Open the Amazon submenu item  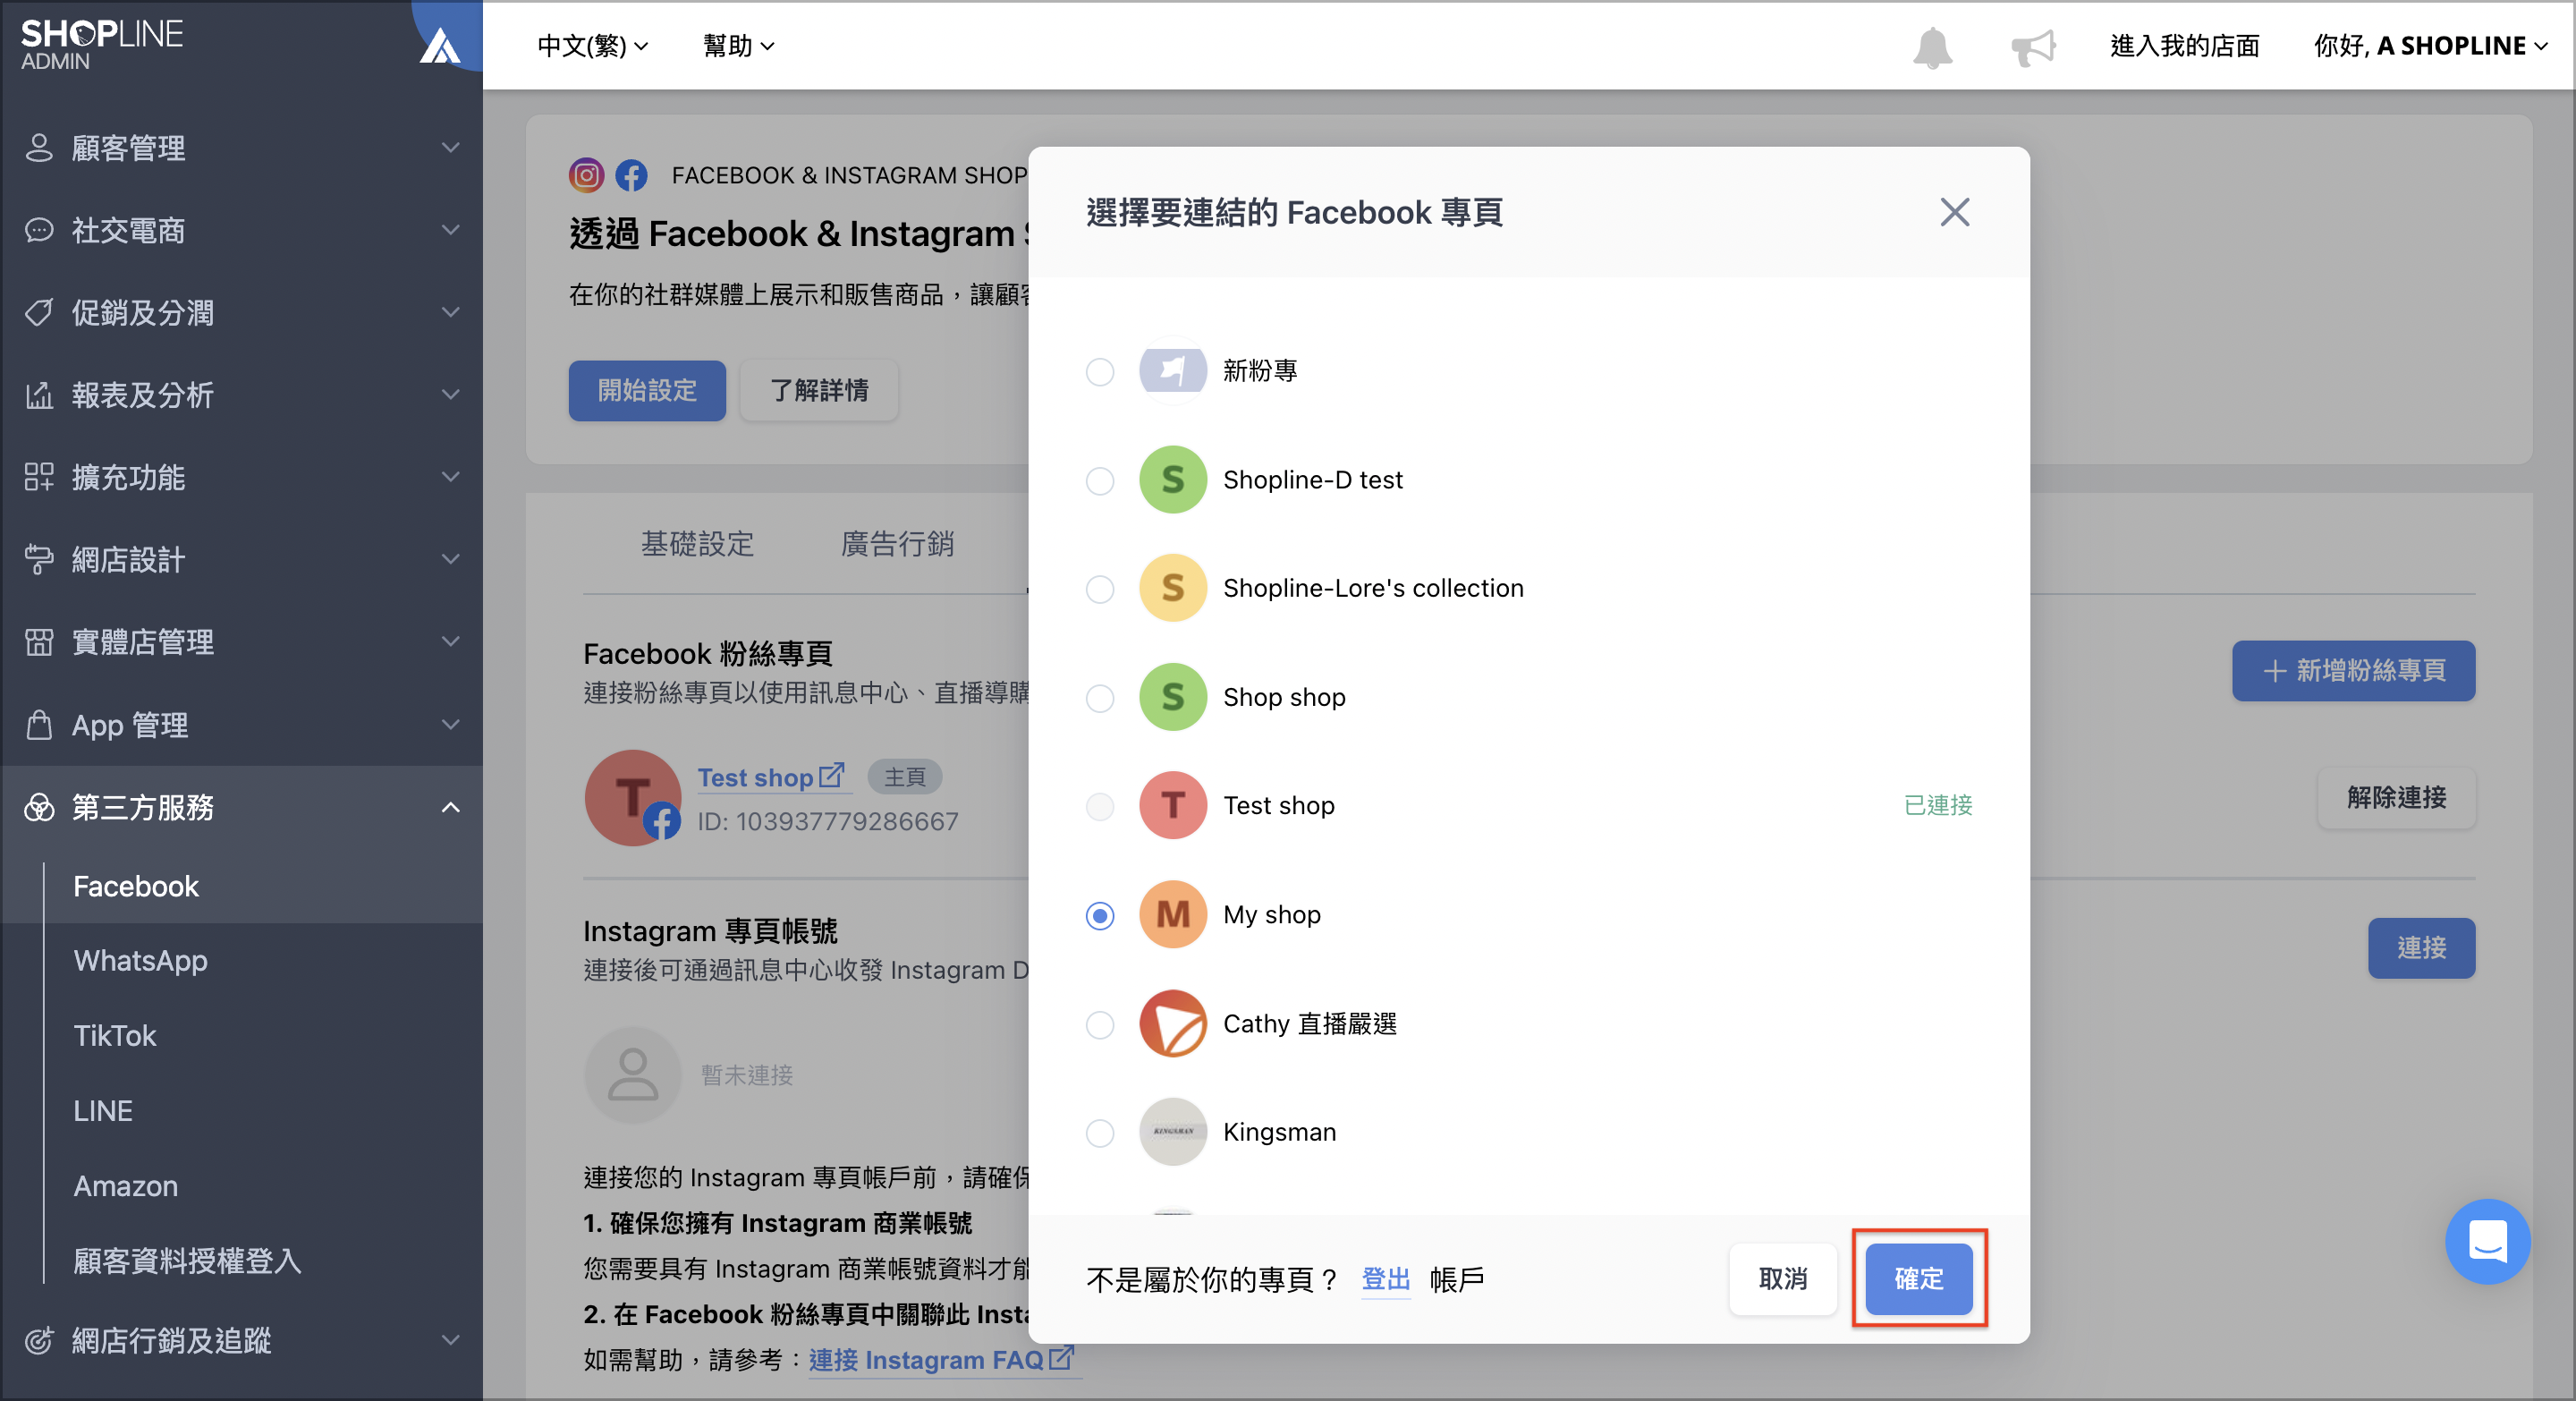[x=126, y=1186]
